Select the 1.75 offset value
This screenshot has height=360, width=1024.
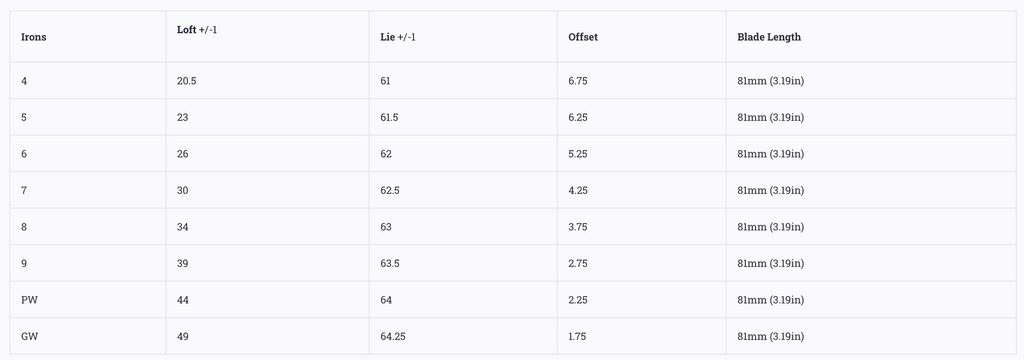click(577, 337)
